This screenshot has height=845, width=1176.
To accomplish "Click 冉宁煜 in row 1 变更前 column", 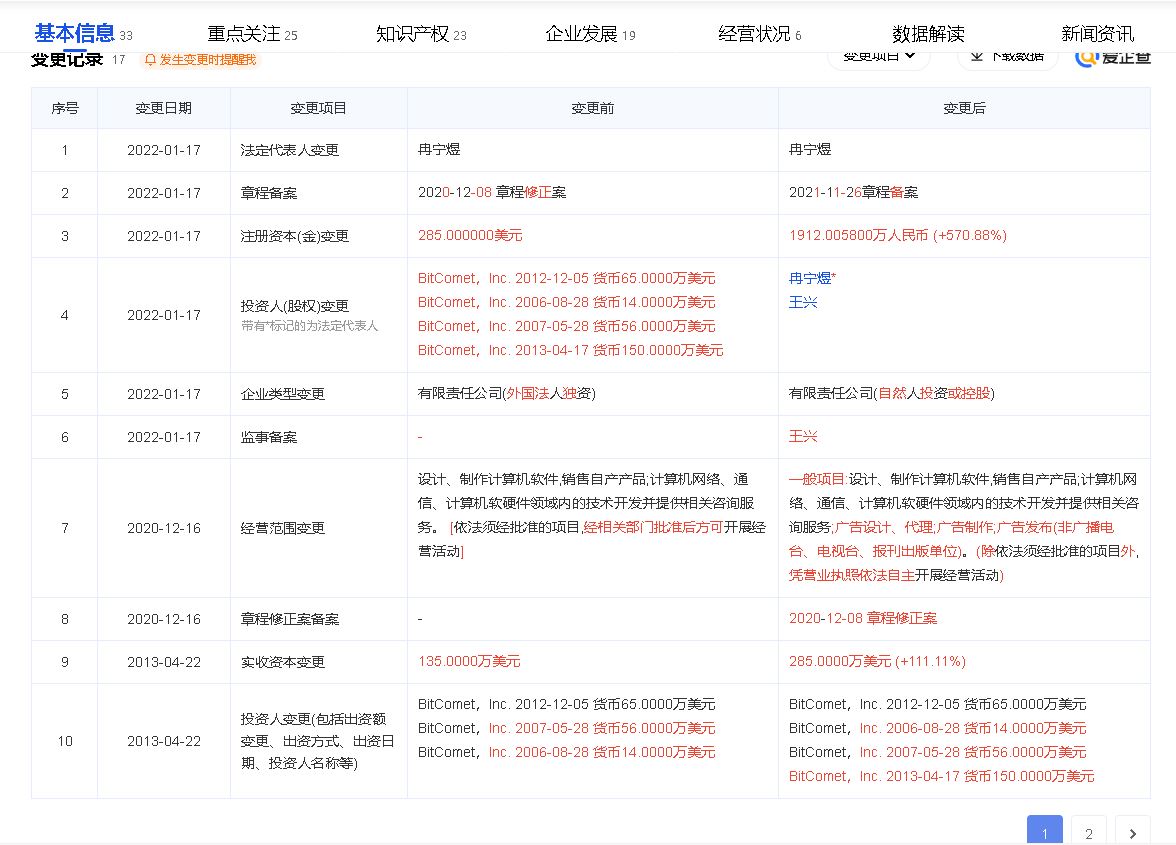I will click(439, 149).
